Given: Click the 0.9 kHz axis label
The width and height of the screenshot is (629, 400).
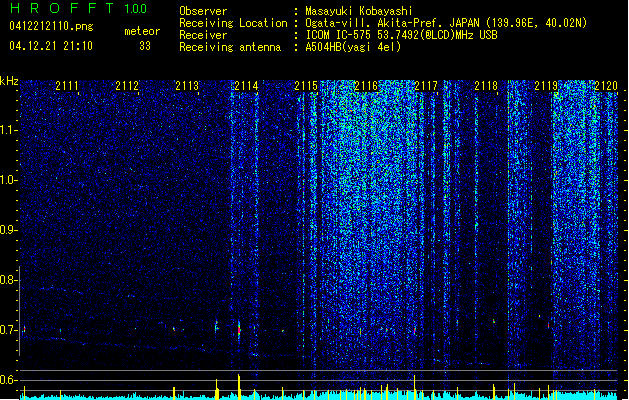Looking at the screenshot, I should [x=8, y=230].
